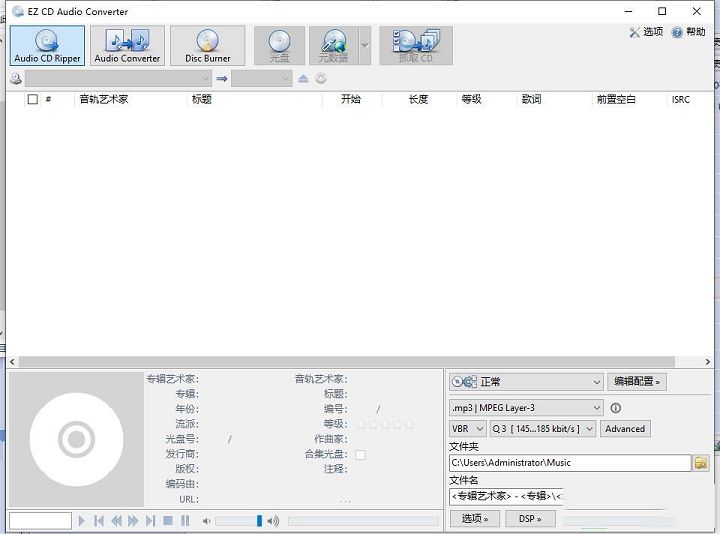
Task: Open 选项 options in top right
Action: point(647,32)
